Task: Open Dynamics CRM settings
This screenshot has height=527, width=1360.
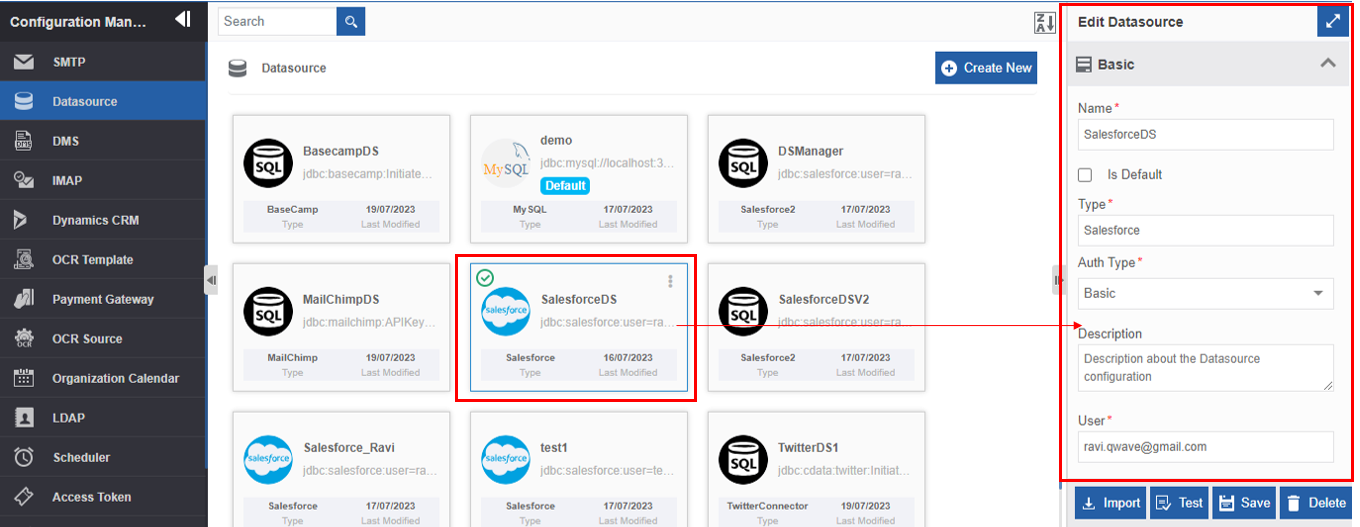Action: pyautogui.click(x=103, y=220)
